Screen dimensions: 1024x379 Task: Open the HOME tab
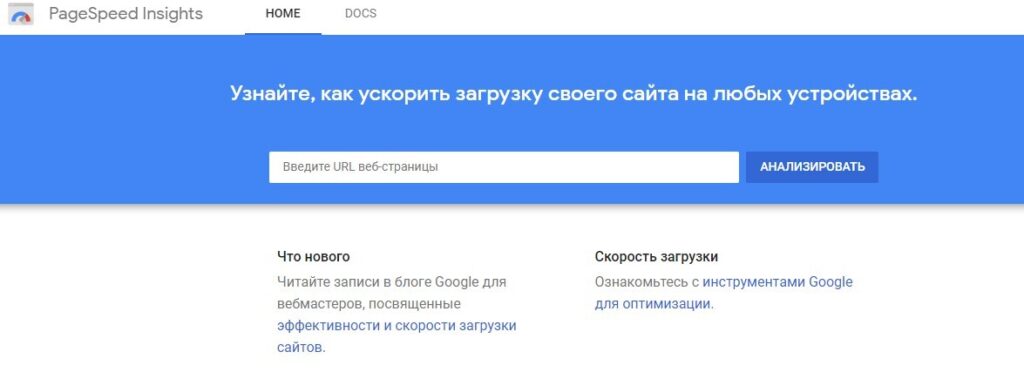point(283,14)
